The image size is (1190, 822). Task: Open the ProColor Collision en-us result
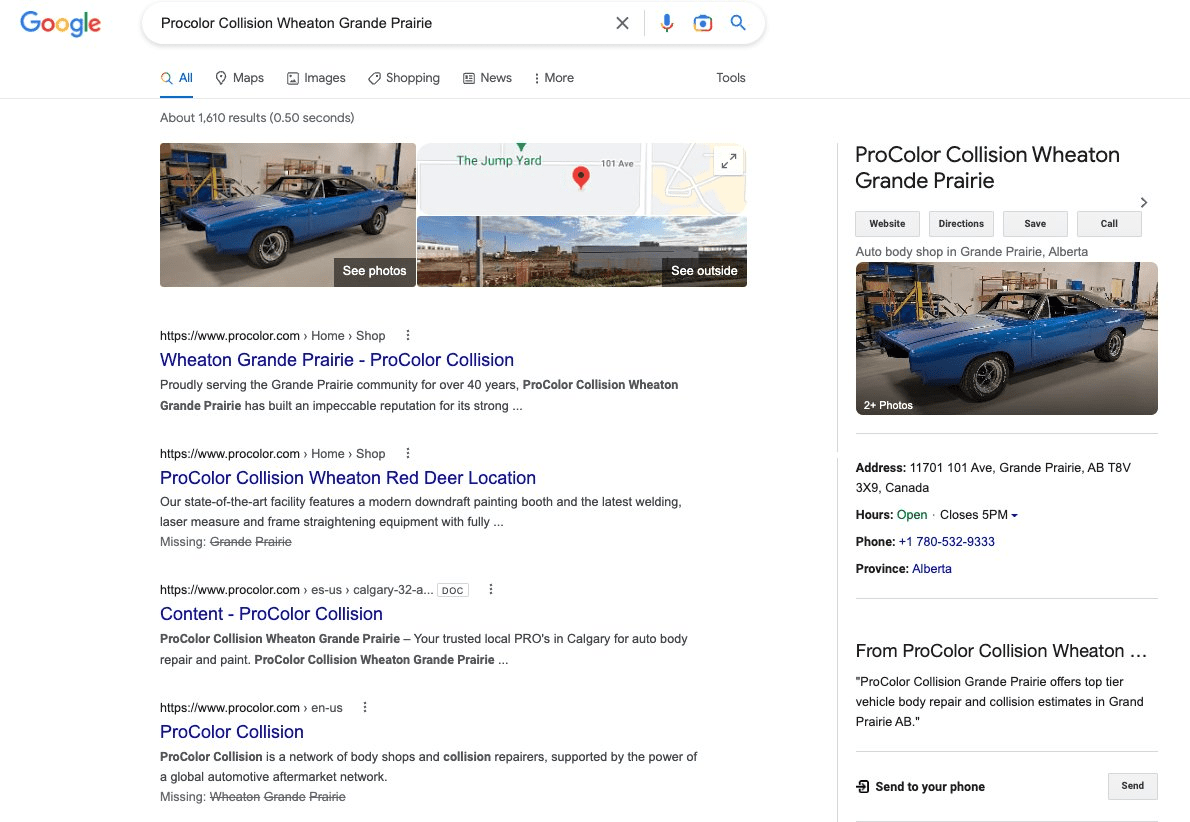point(231,732)
